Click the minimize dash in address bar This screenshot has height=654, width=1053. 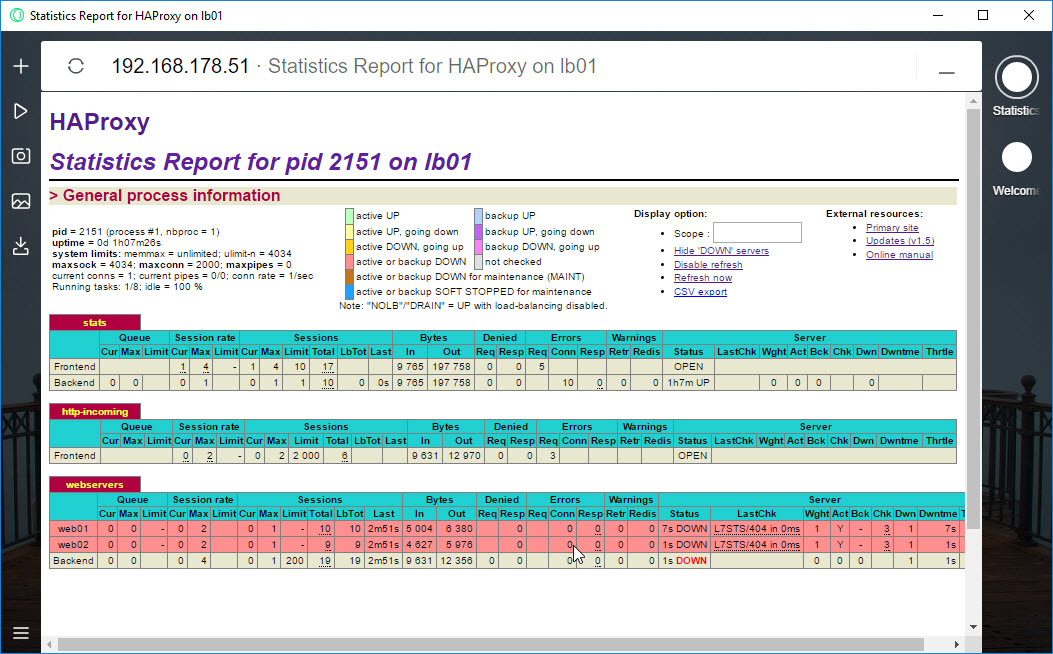tap(946, 73)
